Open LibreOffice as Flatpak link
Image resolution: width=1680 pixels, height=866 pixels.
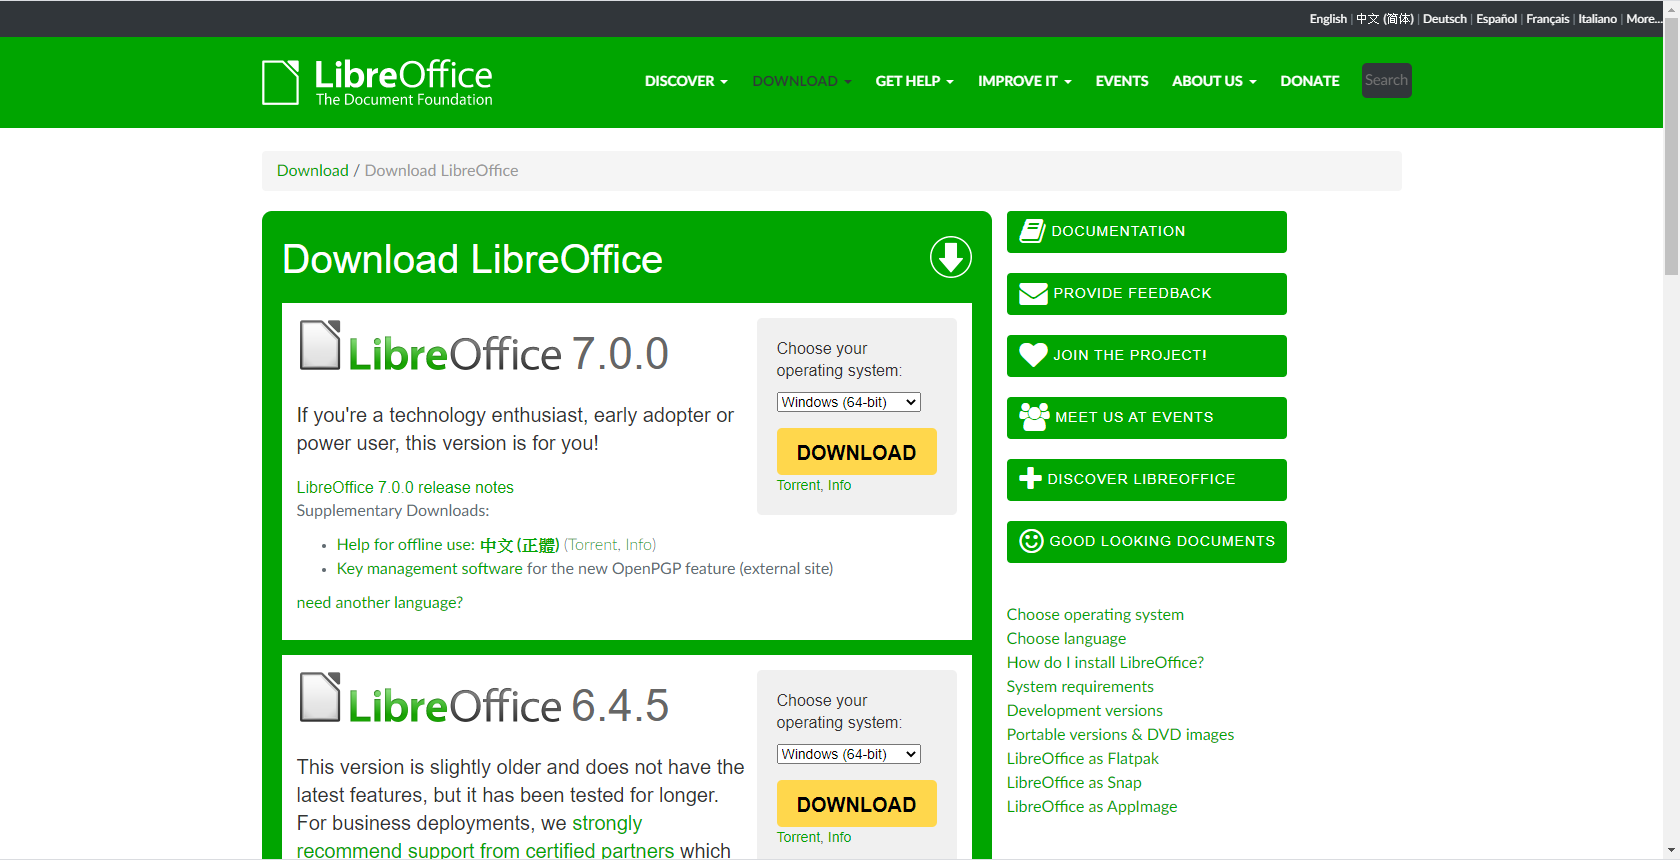coord(1083,759)
